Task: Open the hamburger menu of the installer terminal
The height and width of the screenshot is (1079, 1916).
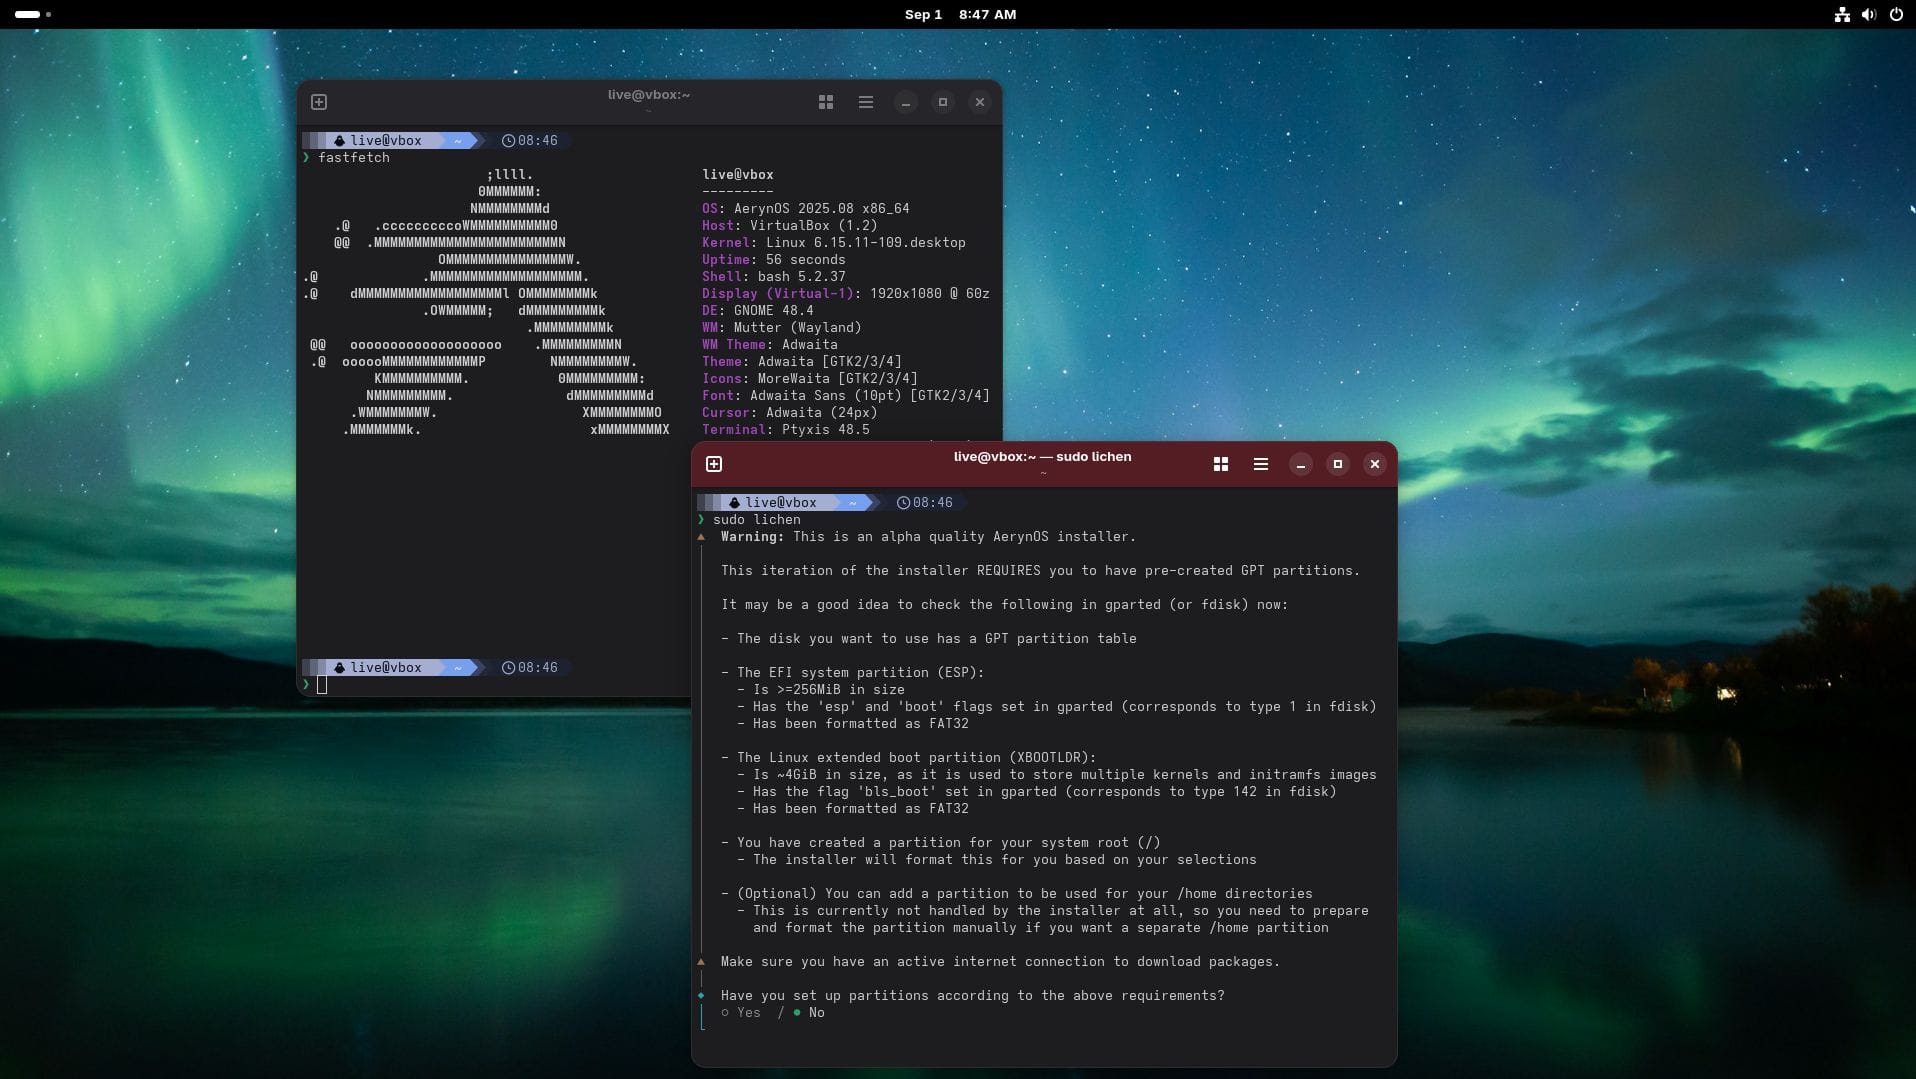Action: 1259,464
